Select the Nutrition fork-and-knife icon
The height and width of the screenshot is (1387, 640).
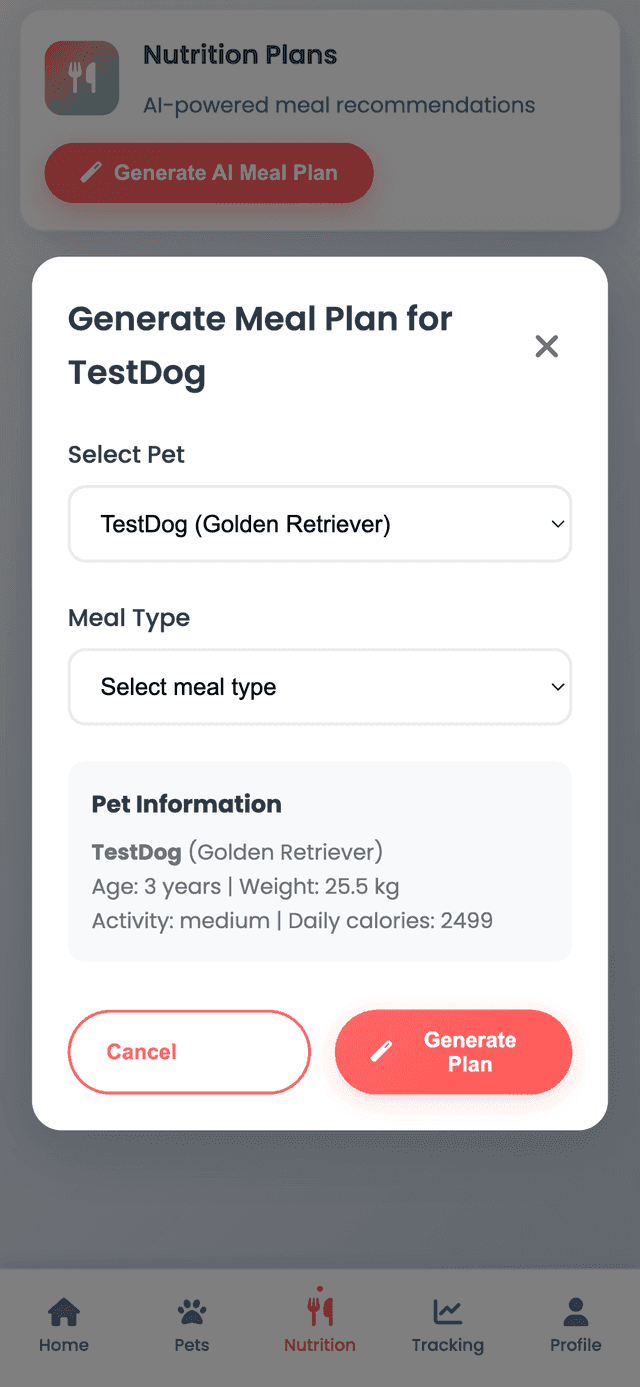click(x=319, y=1312)
